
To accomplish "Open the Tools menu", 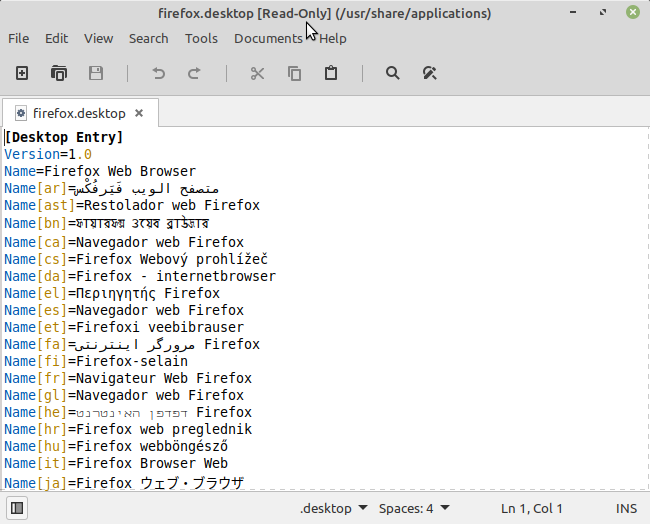I will 201,39.
